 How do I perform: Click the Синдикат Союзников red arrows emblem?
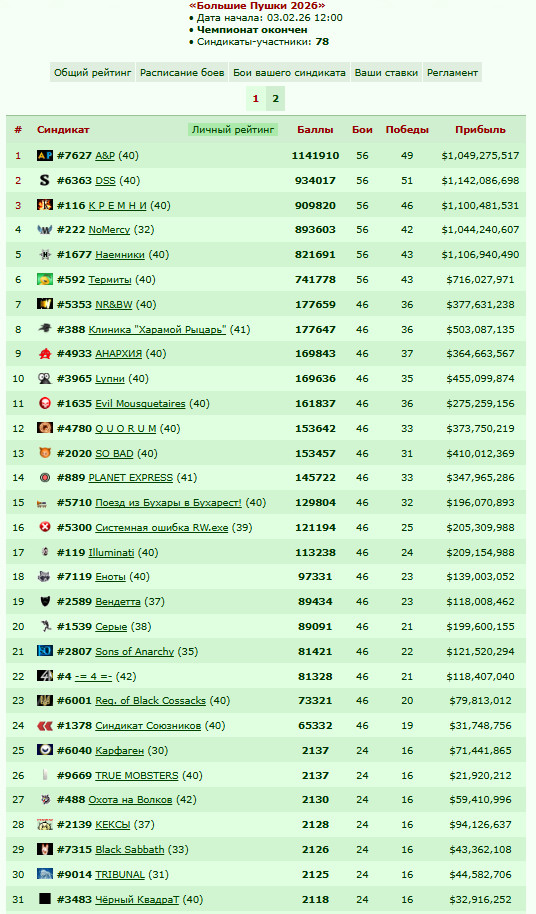pyautogui.click(x=45, y=726)
